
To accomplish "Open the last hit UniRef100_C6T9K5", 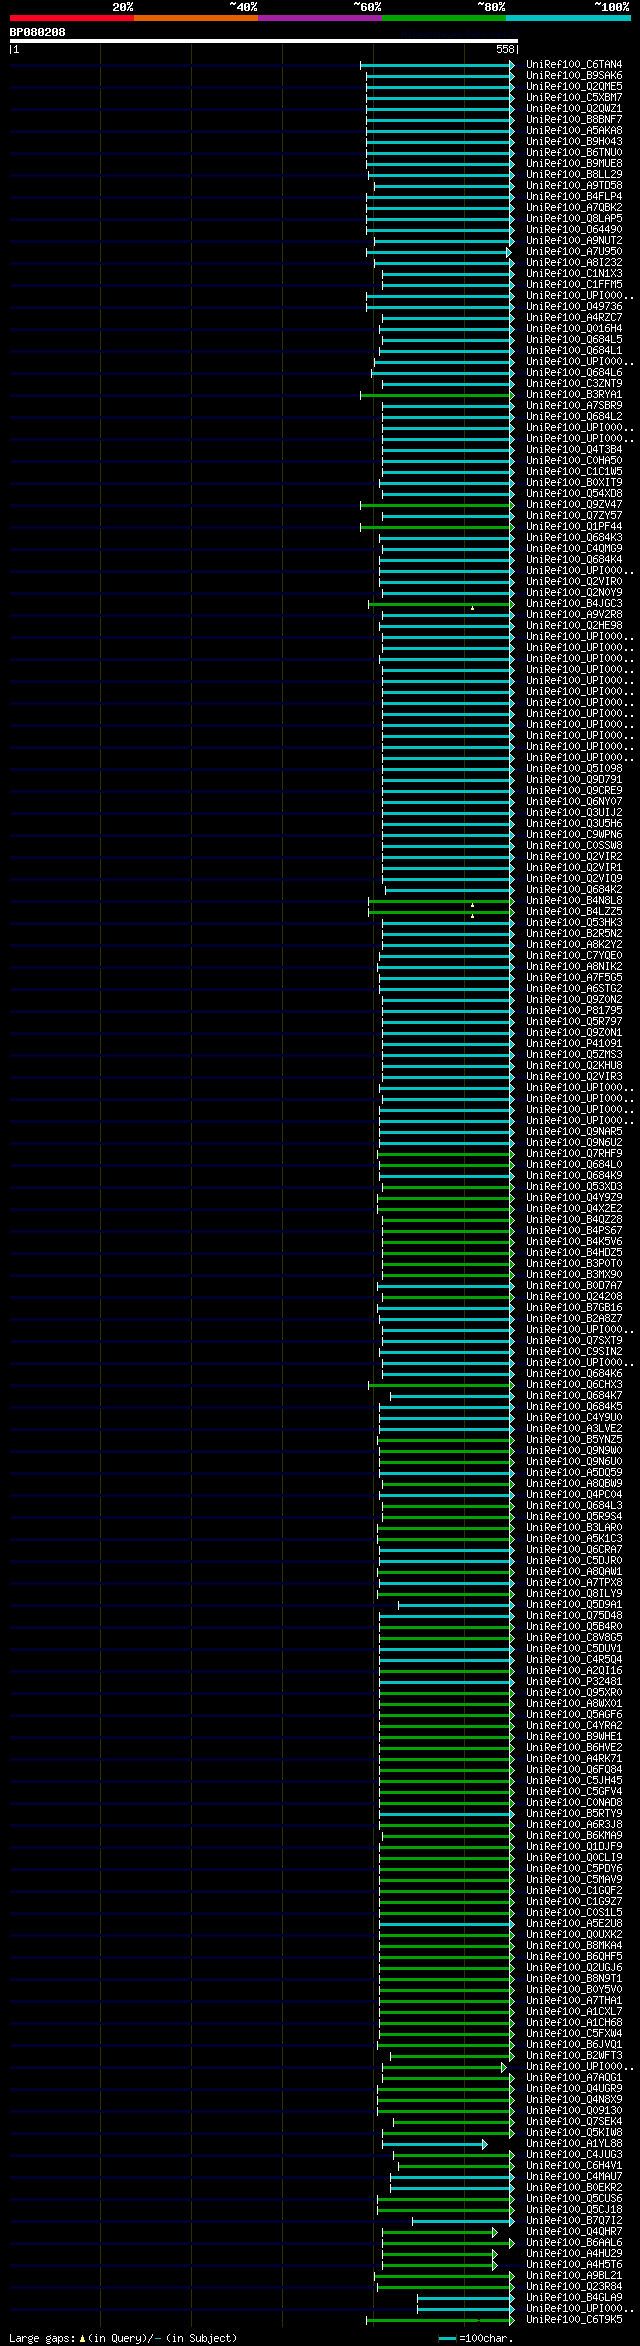I will coord(574,2319).
